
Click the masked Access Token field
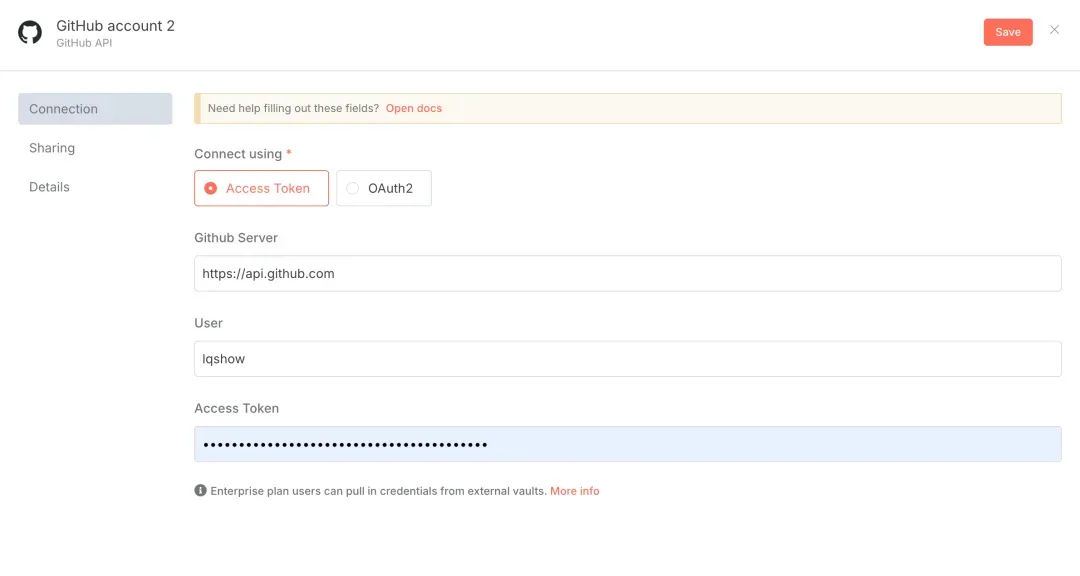627,444
